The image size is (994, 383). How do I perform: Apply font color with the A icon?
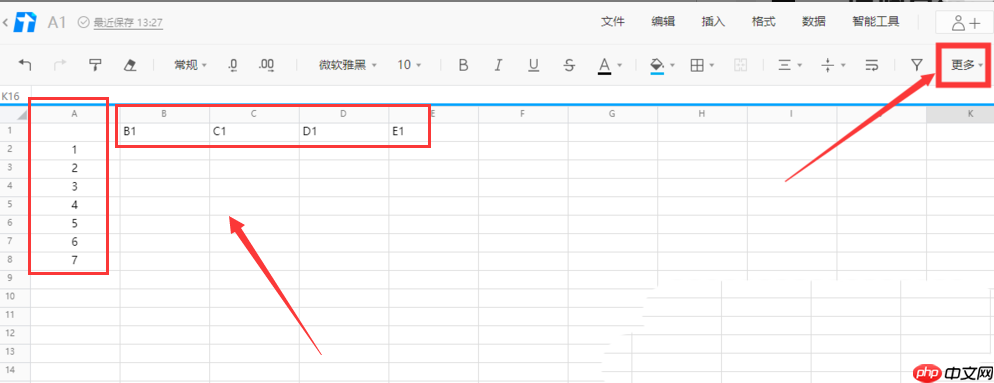pyautogui.click(x=604, y=65)
